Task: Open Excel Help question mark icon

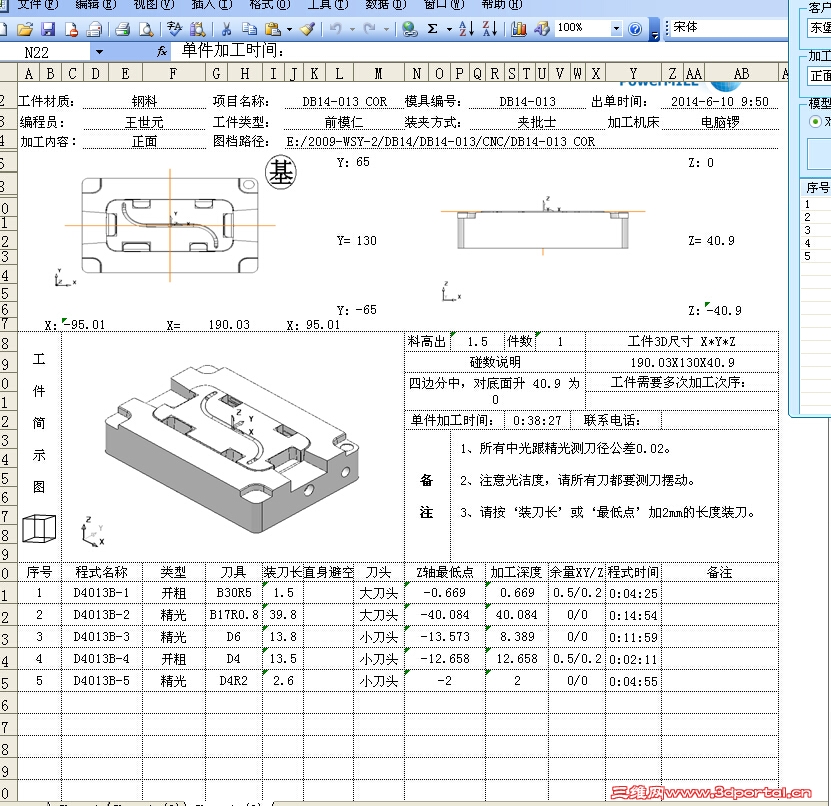Action: coord(635,29)
